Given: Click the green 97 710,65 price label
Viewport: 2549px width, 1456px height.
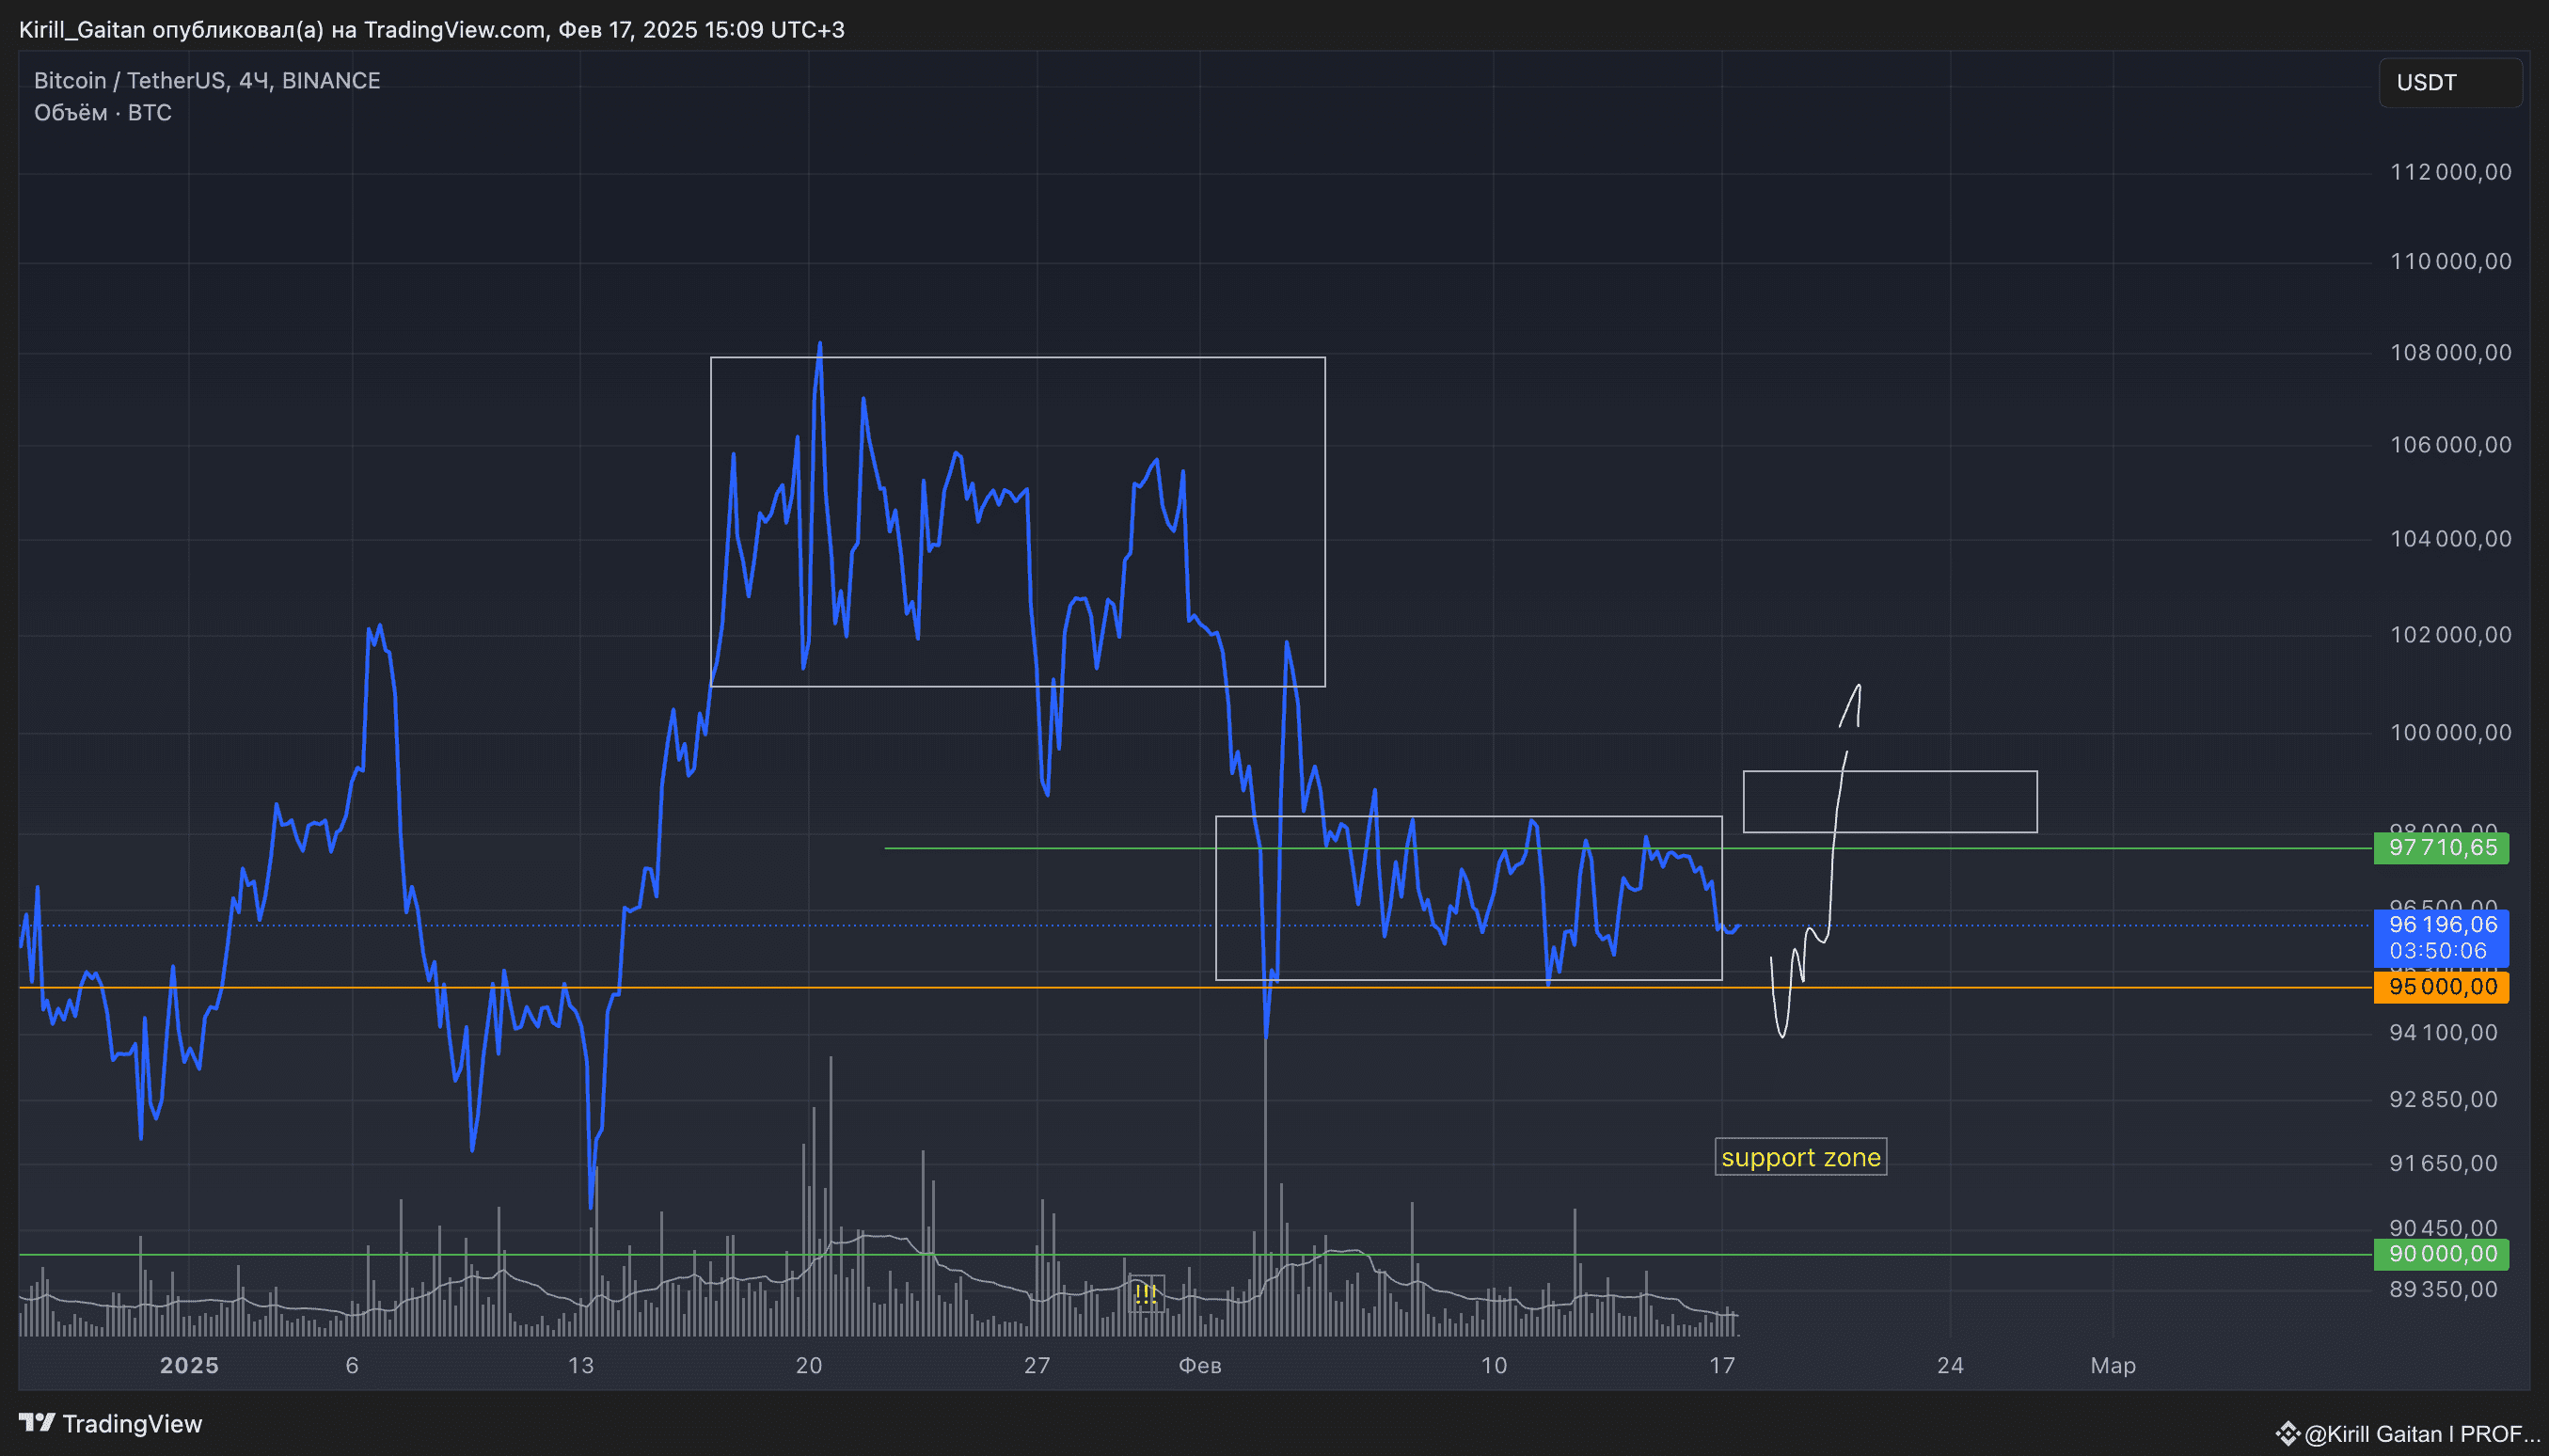Looking at the screenshot, I should (2440, 848).
